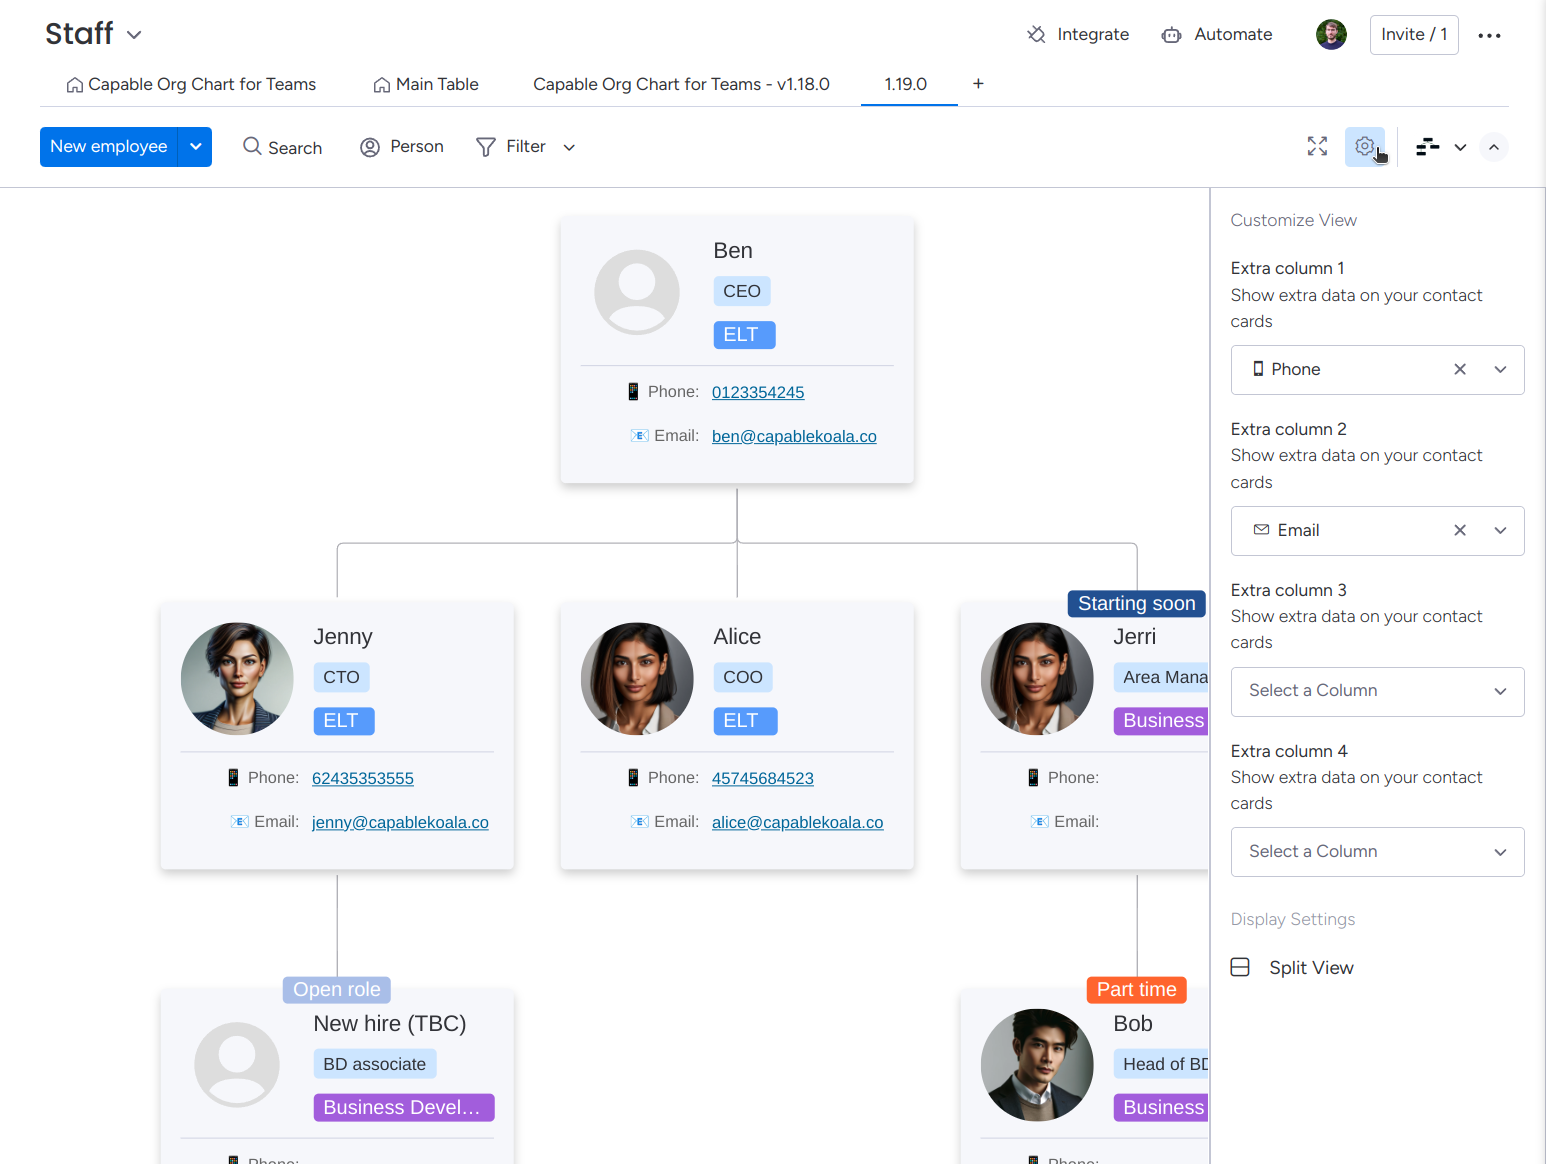This screenshot has width=1546, height=1164.
Task: Click the Open role badge
Action: pos(337,990)
